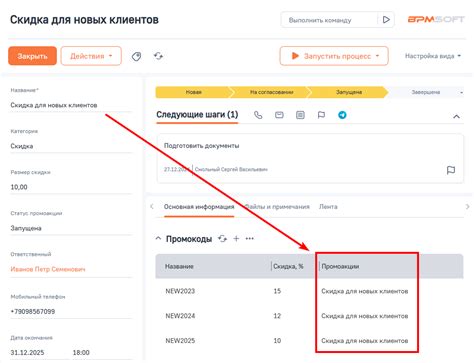Viewport: 474px width, 363px height.
Task: Click the BPMSoft logo
Action: tap(436, 19)
